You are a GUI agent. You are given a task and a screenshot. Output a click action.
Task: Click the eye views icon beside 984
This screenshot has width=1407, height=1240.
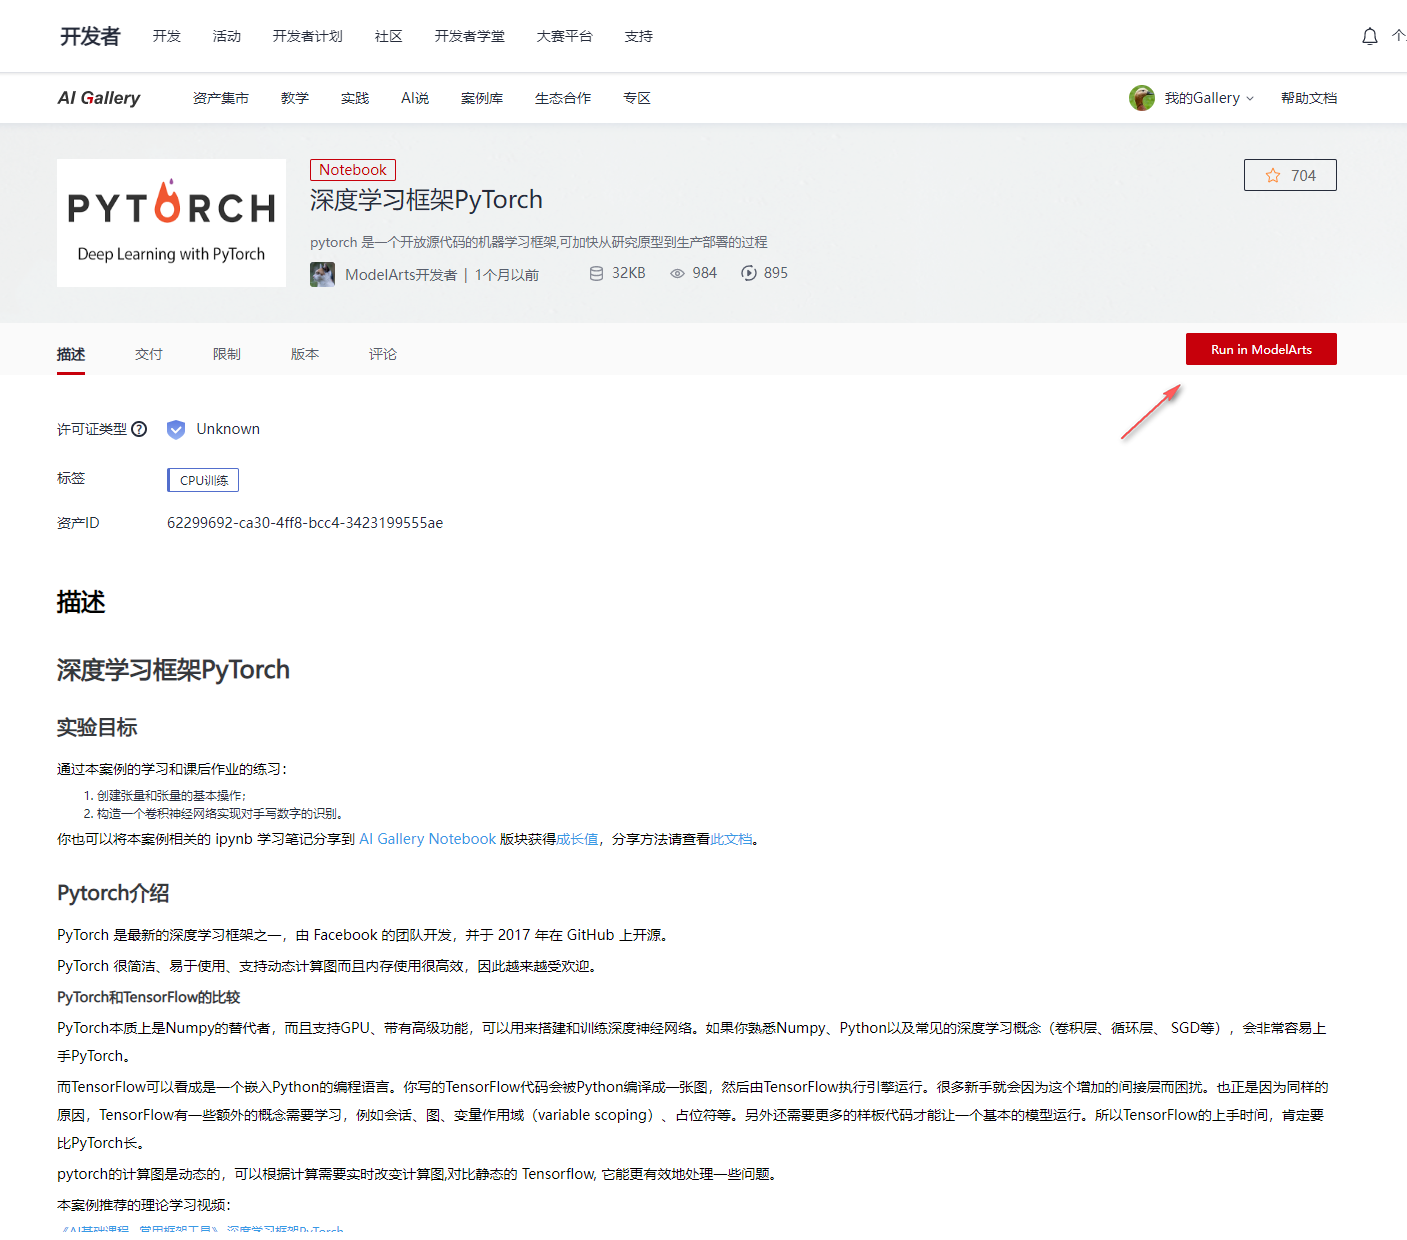[677, 273]
